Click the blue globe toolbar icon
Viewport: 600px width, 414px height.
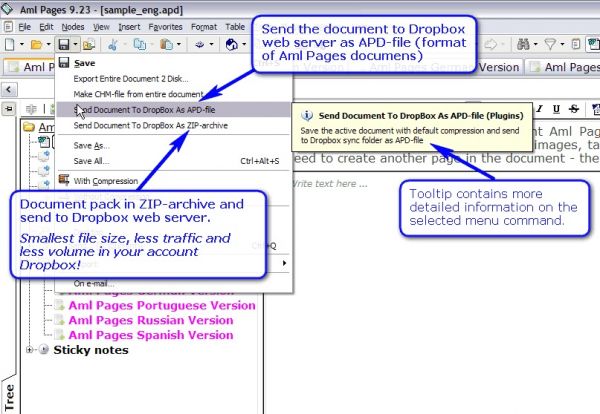pos(232,44)
